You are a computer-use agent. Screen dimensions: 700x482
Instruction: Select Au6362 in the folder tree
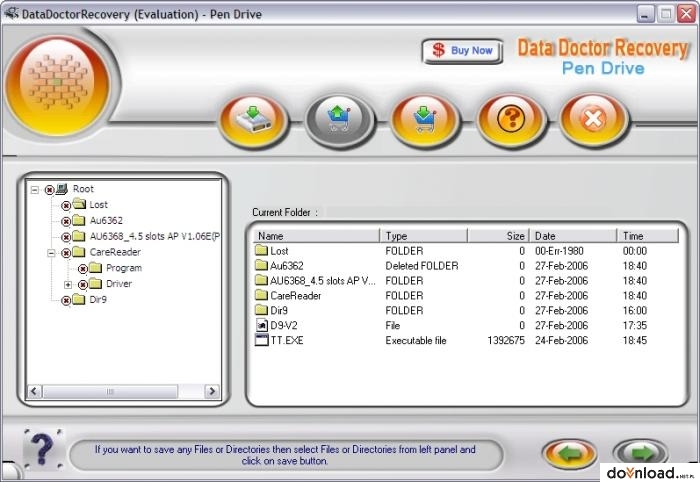click(x=106, y=220)
